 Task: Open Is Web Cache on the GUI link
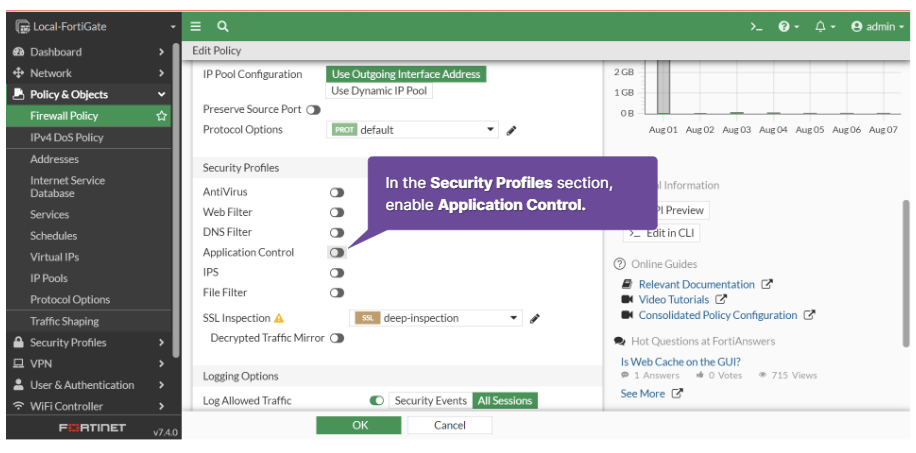tap(681, 361)
